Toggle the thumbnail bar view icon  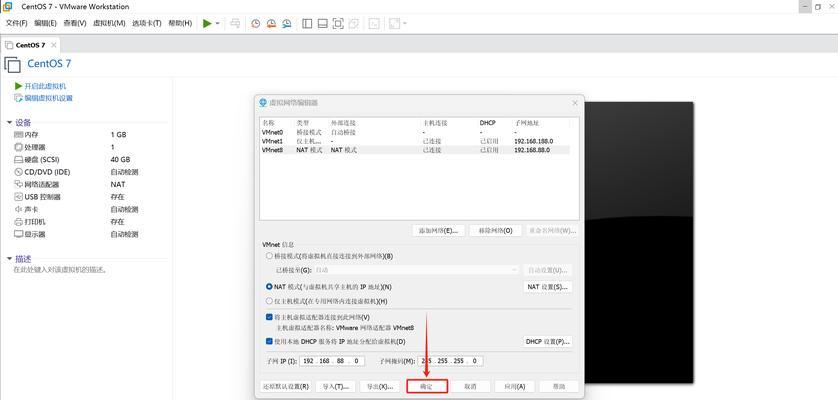(x=322, y=24)
